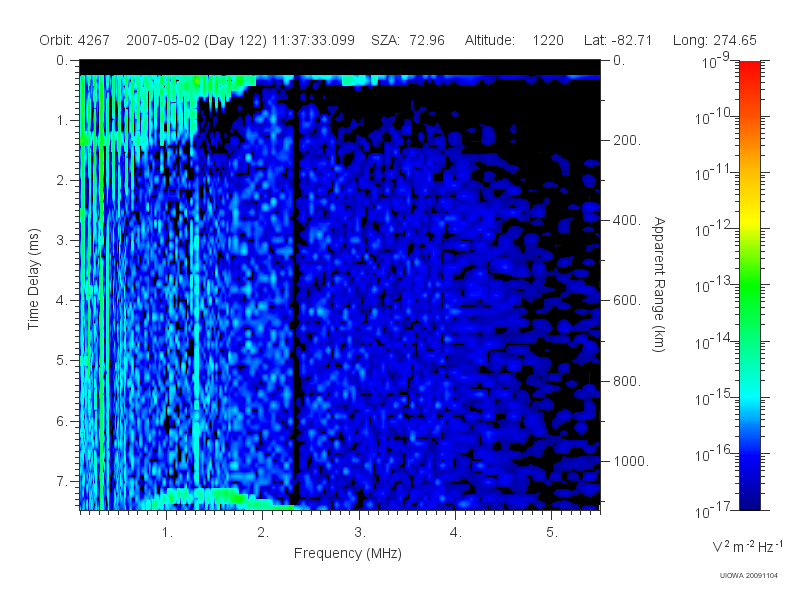
Task: Click the 10^-17 color scale label
Action: pyautogui.click(x=713, y=509)
